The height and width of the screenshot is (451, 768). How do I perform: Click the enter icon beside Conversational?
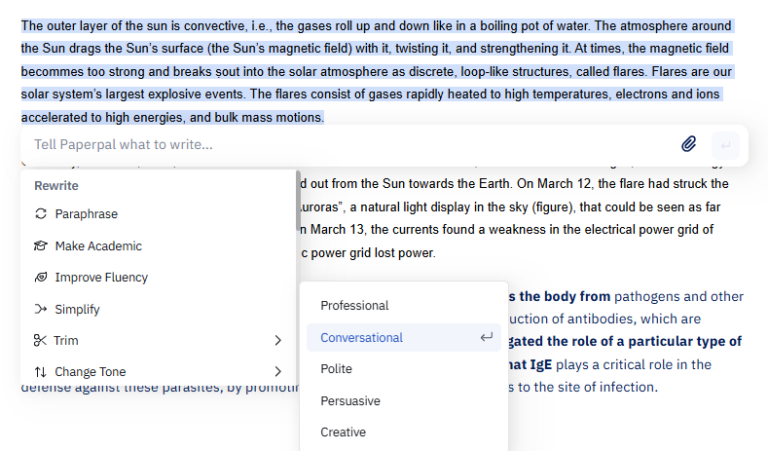click(x=486, y=337)
